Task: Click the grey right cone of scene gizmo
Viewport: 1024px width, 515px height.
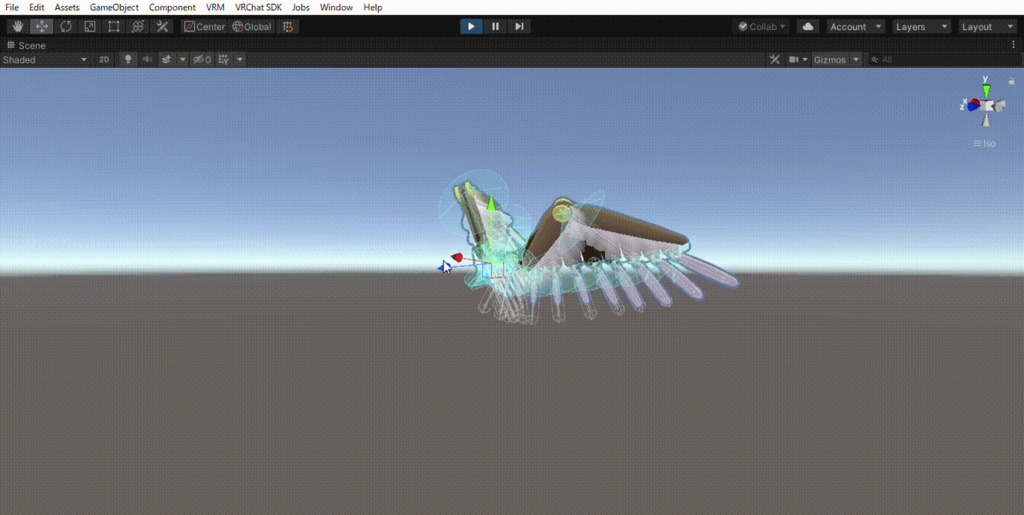Action: 1000,104
